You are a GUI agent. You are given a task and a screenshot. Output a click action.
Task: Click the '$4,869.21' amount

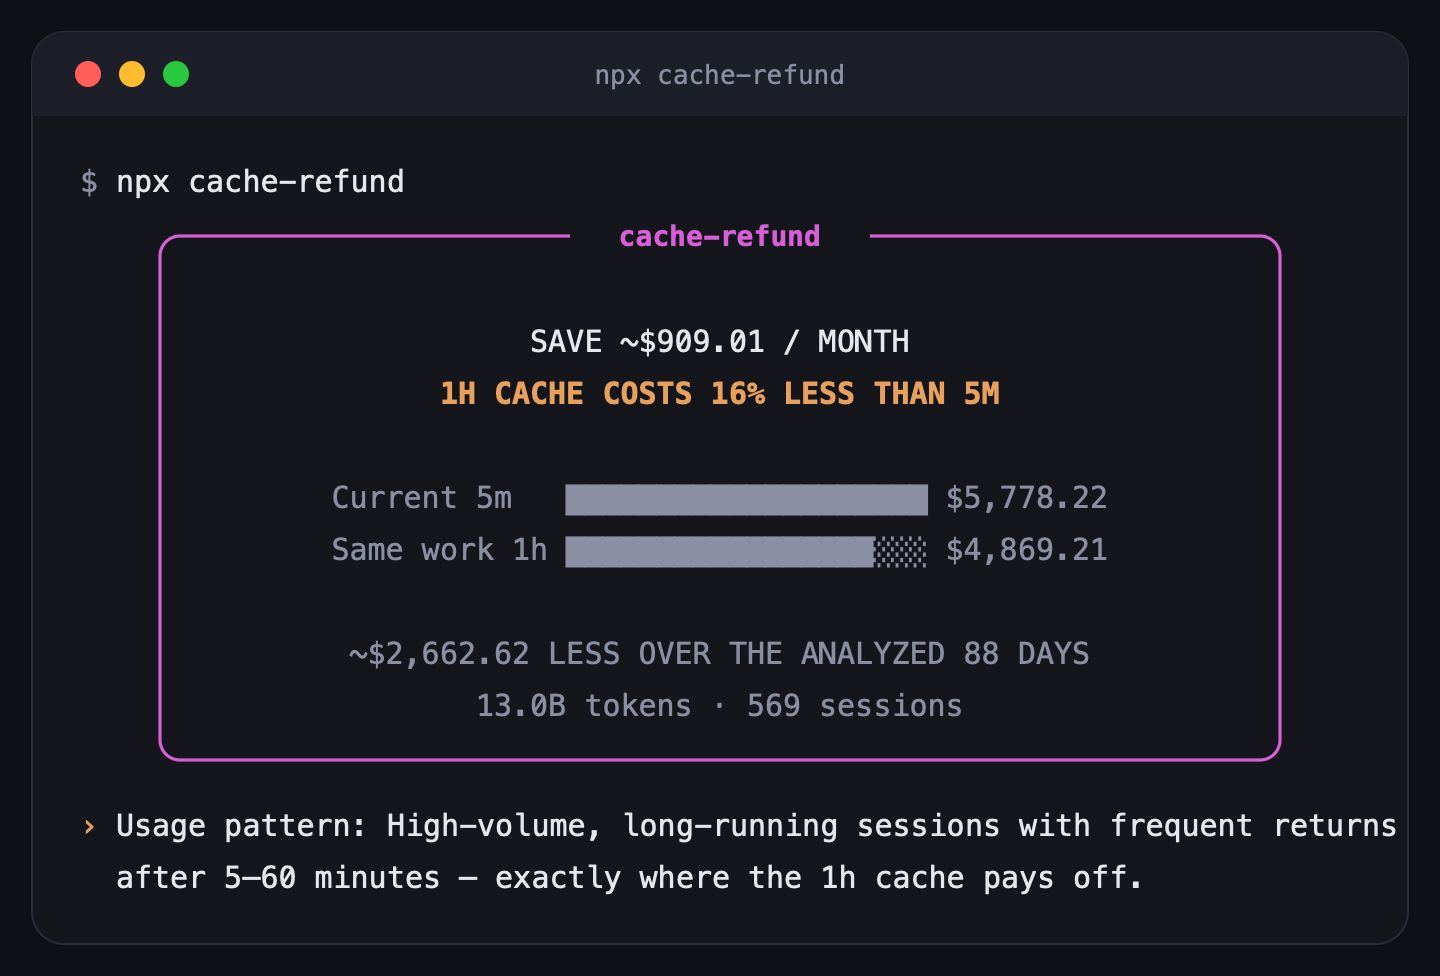tap(1027, 550)
